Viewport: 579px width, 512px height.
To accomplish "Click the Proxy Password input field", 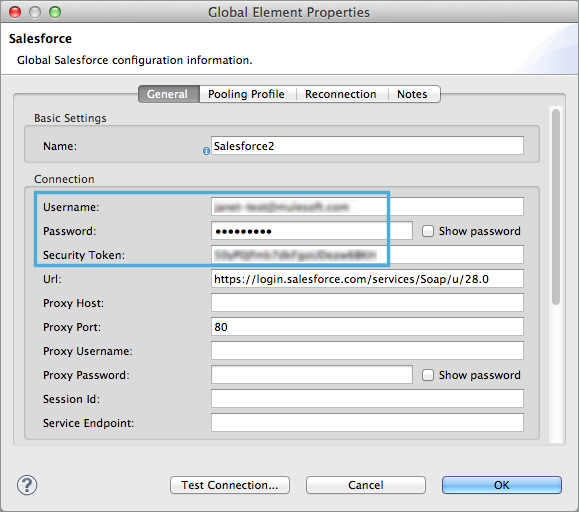I will (x=312, y=375).
